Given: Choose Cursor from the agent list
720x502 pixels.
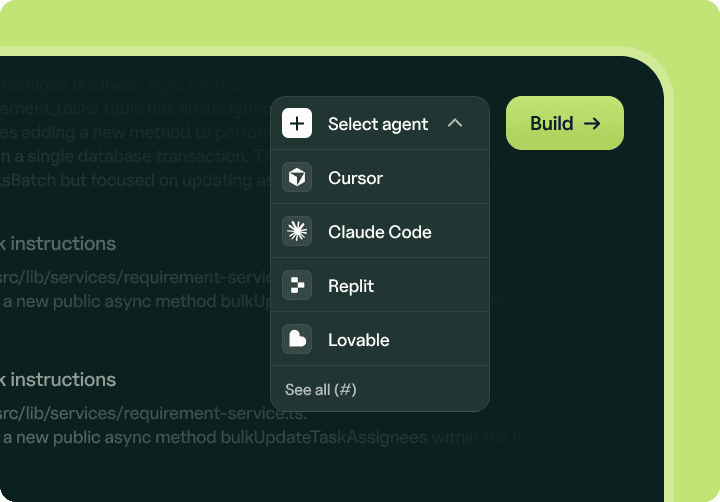Looking at the screenshot, I should pyautogui.click(x=380, y=177).
